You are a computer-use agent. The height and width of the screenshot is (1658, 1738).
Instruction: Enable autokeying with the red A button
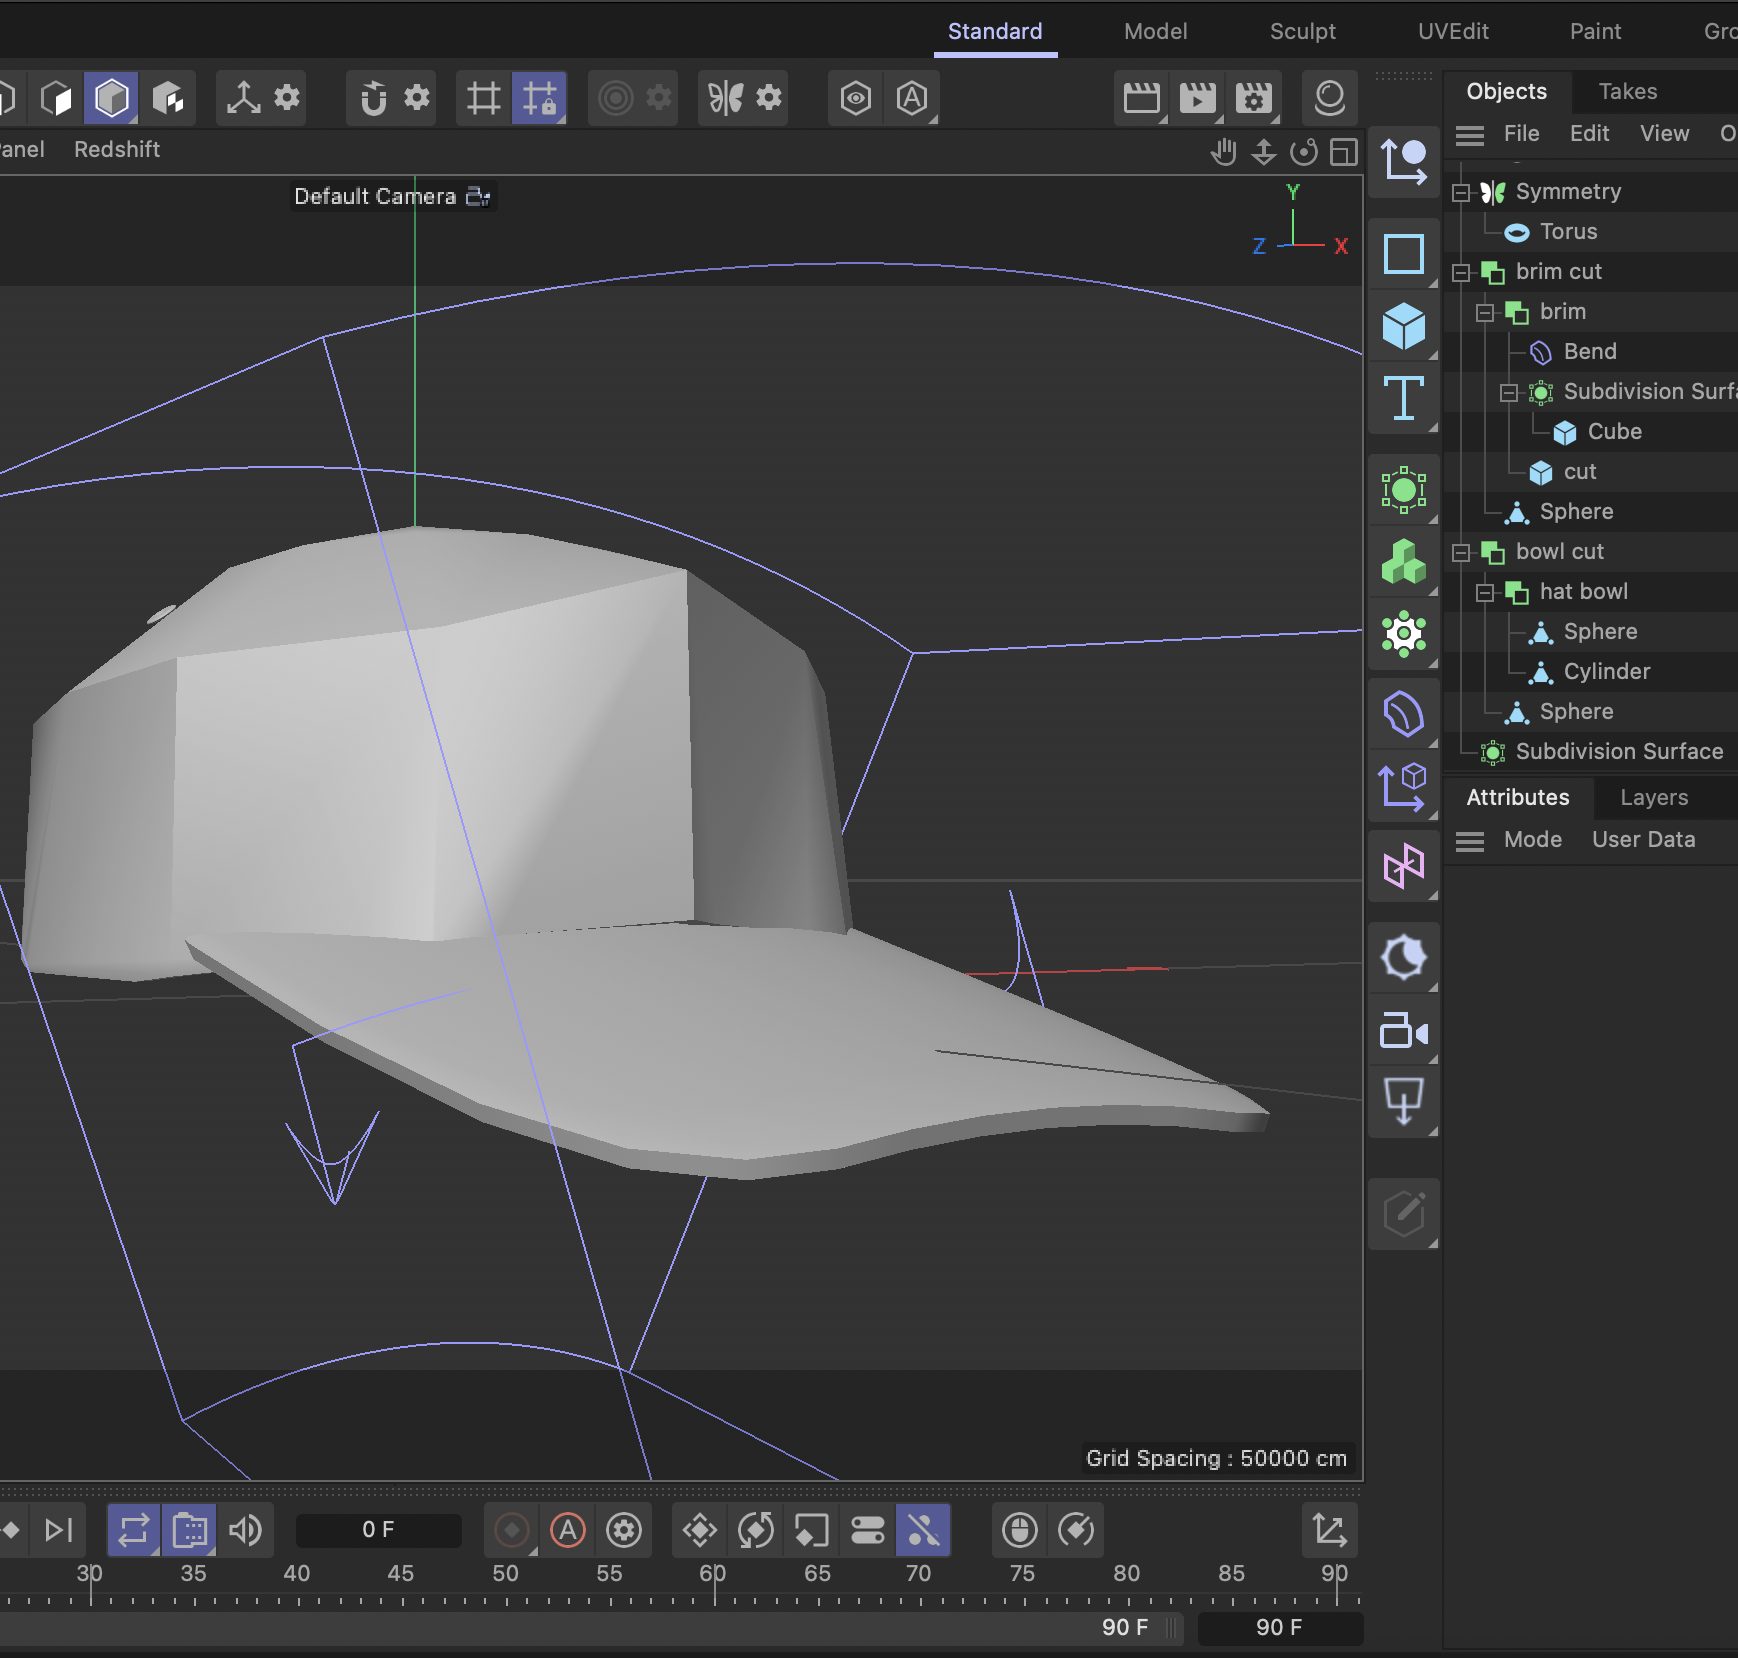[567, 1530]
